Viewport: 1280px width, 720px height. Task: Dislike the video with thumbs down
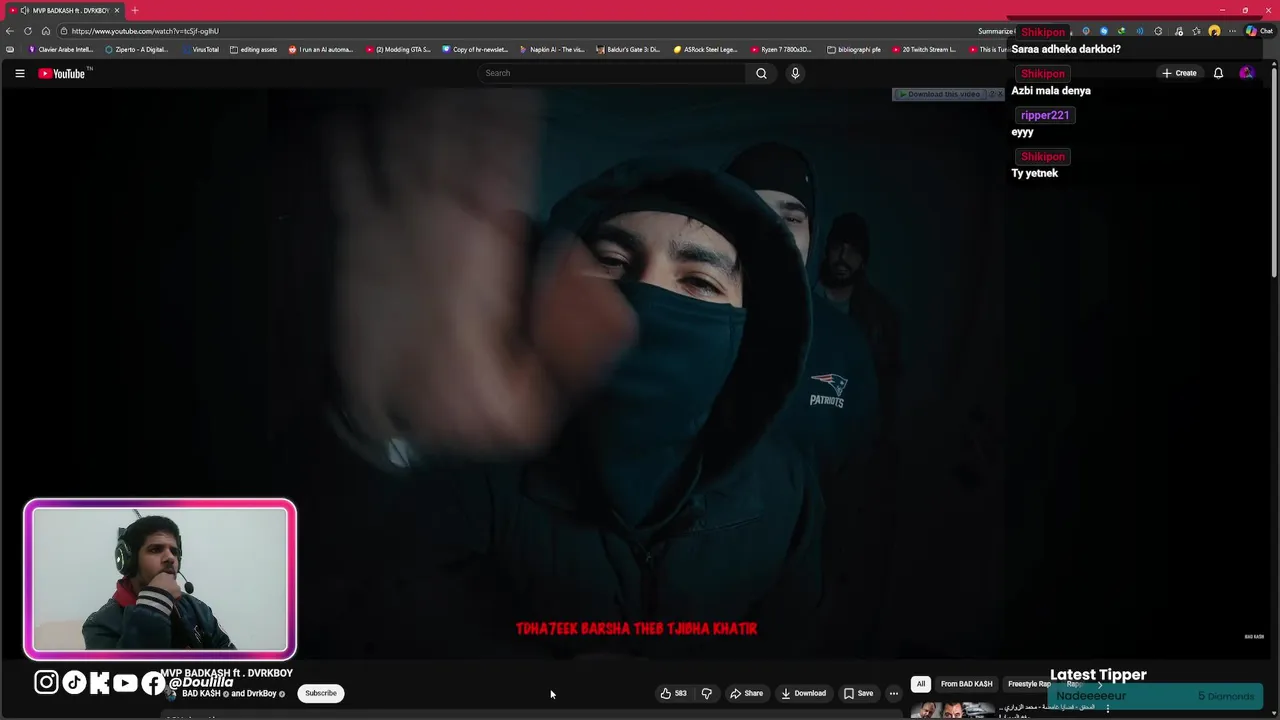point(706,693)
